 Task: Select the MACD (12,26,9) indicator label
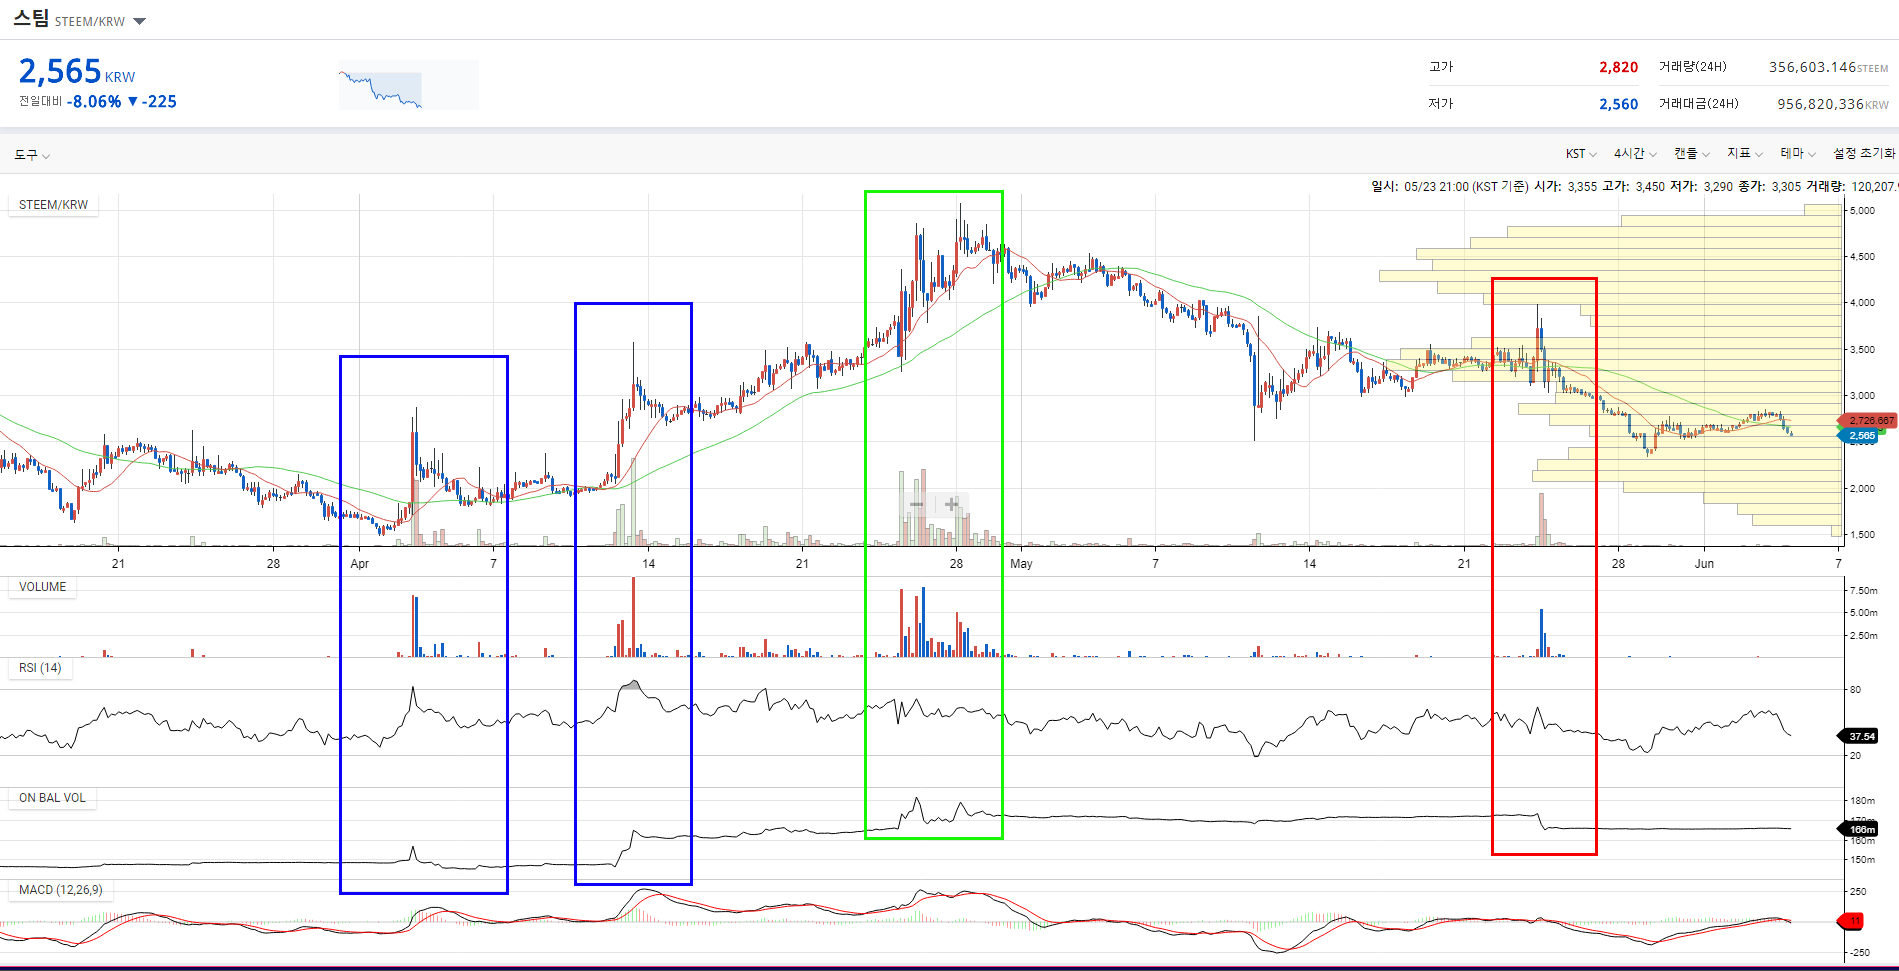(x=60, y=890)
